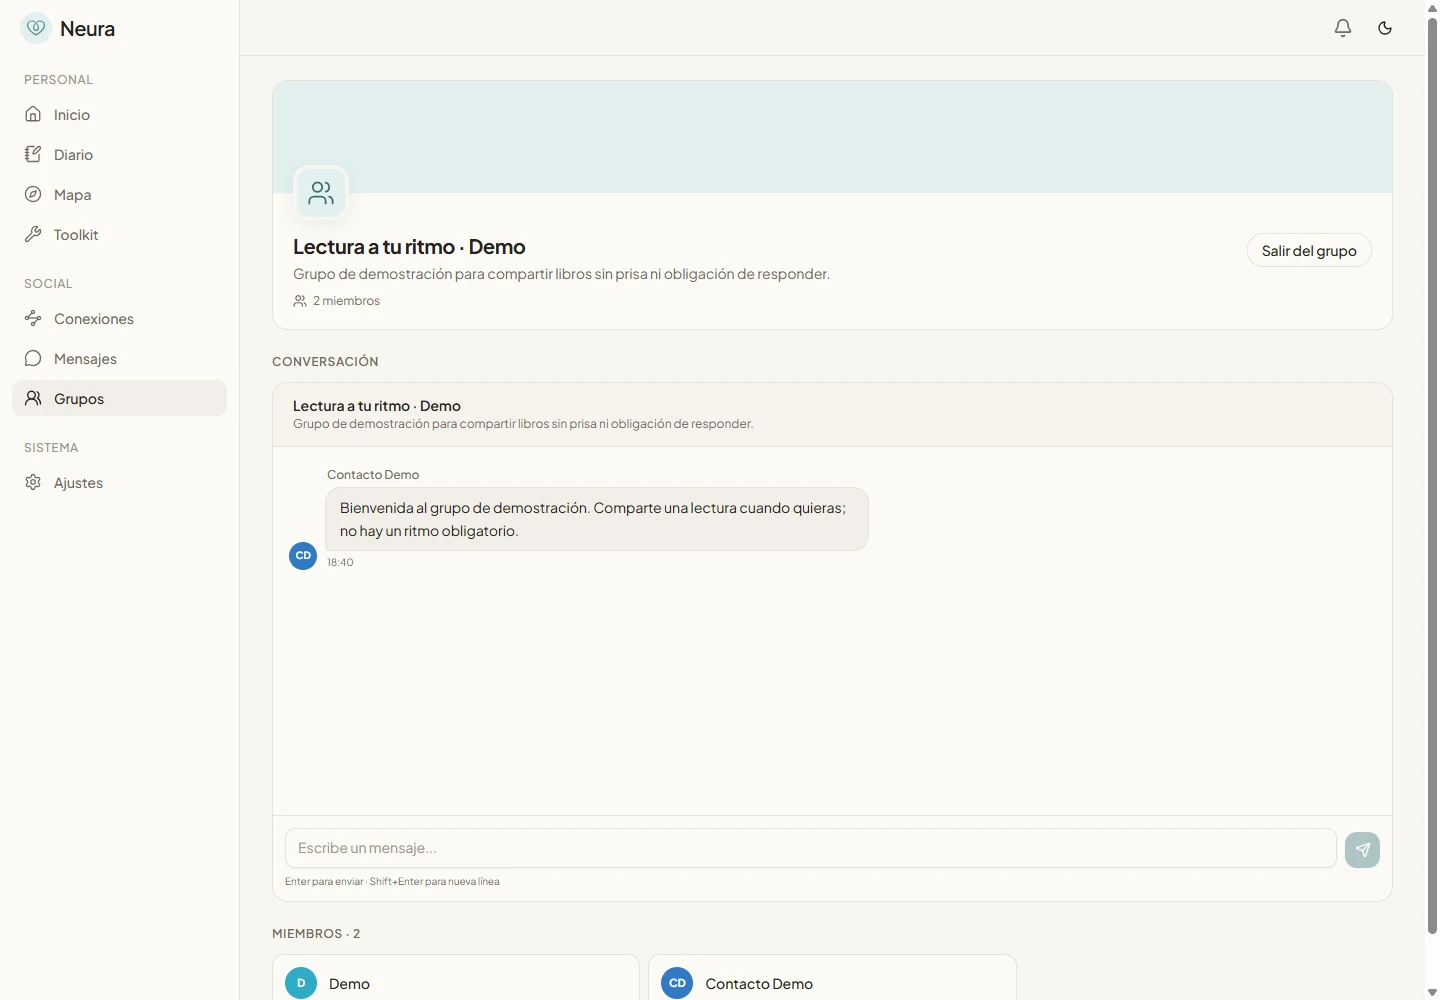Toggle dark mode moon icon
The height and width of the screenshot is (1000, 1440).
click(x=1385, y=28)
